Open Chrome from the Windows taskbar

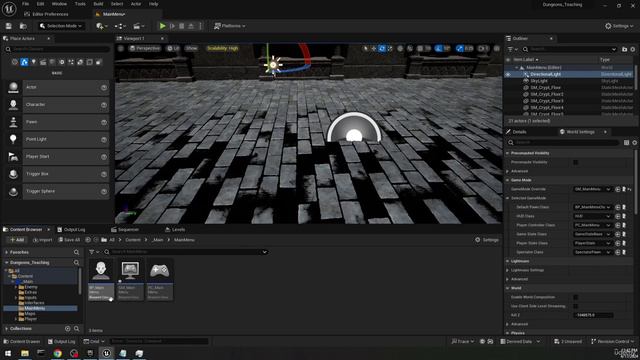click(58, 353)
